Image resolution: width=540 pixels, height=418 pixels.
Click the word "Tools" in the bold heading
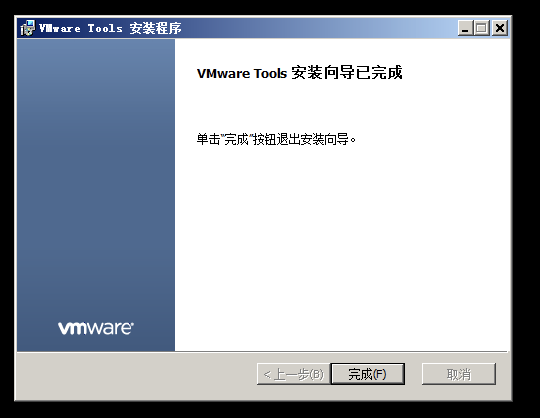point(270,73)
